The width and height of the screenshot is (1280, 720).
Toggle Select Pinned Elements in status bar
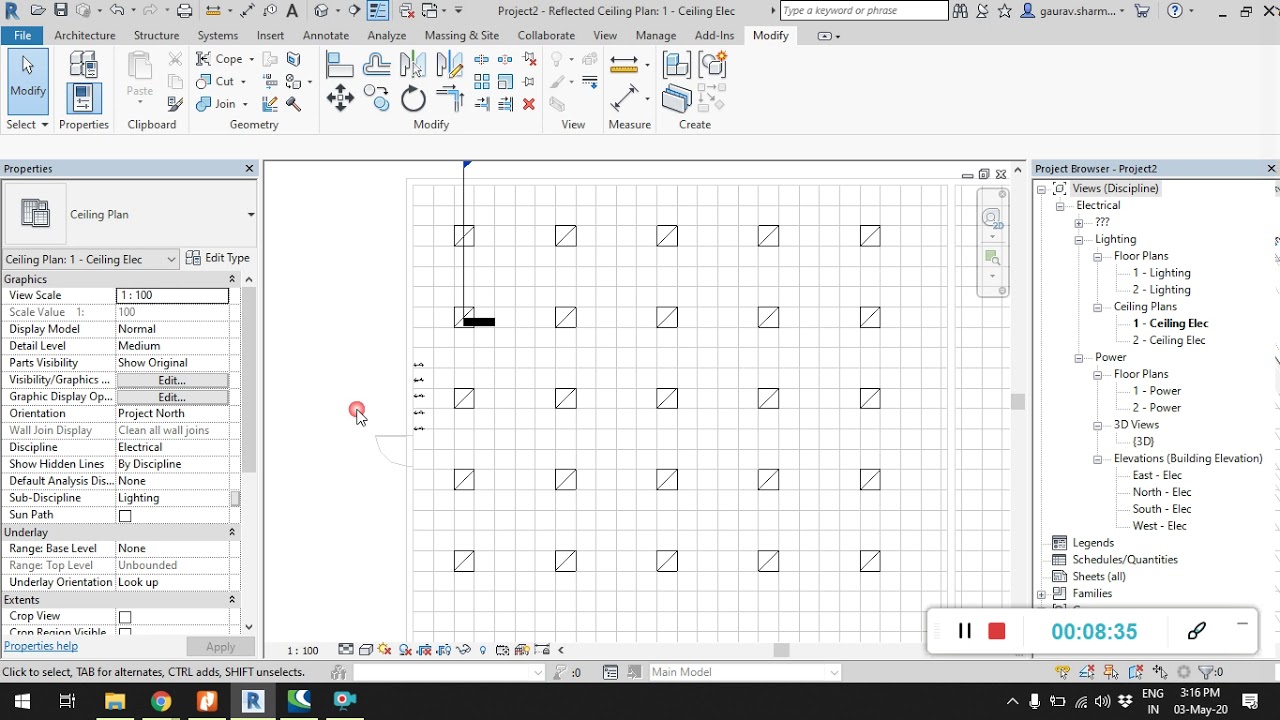[1111, 672]
